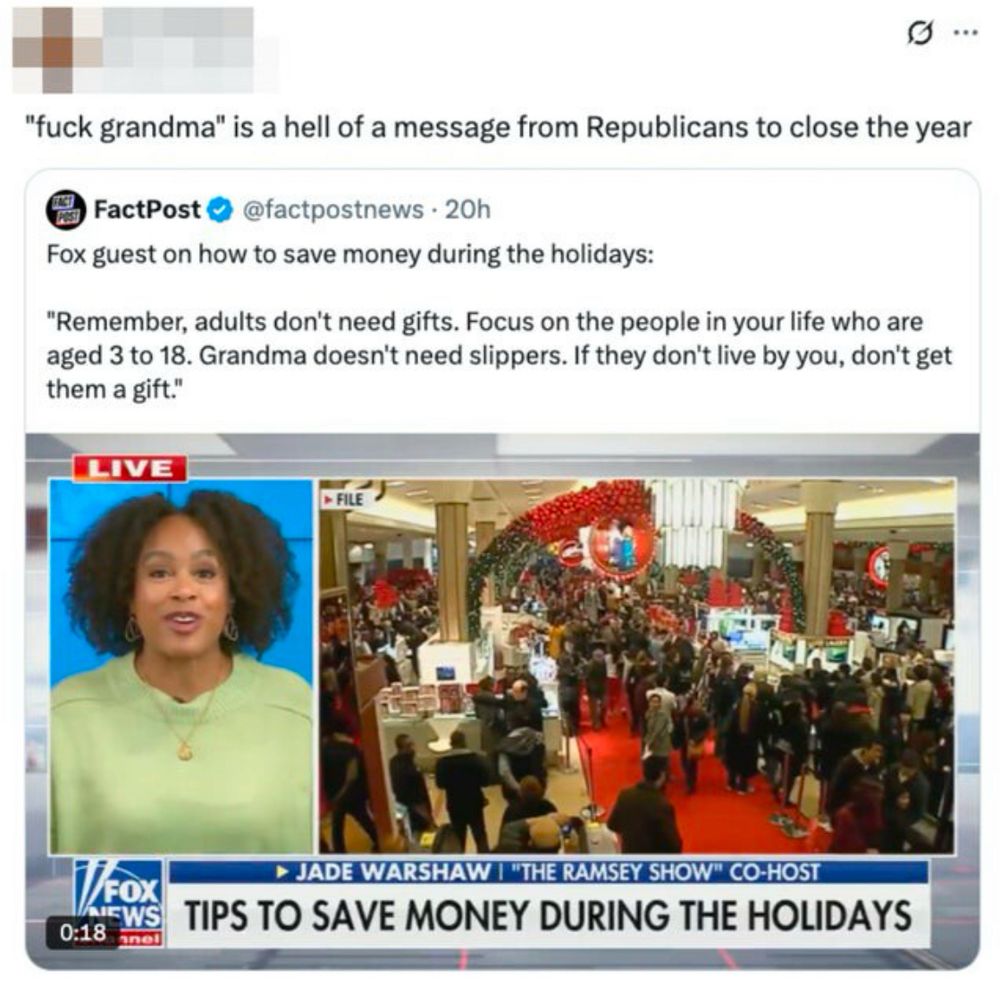Click the 0:18 video duration badge
The width and height of the screenshot is (1000, 984).
(x=83, y=933)
